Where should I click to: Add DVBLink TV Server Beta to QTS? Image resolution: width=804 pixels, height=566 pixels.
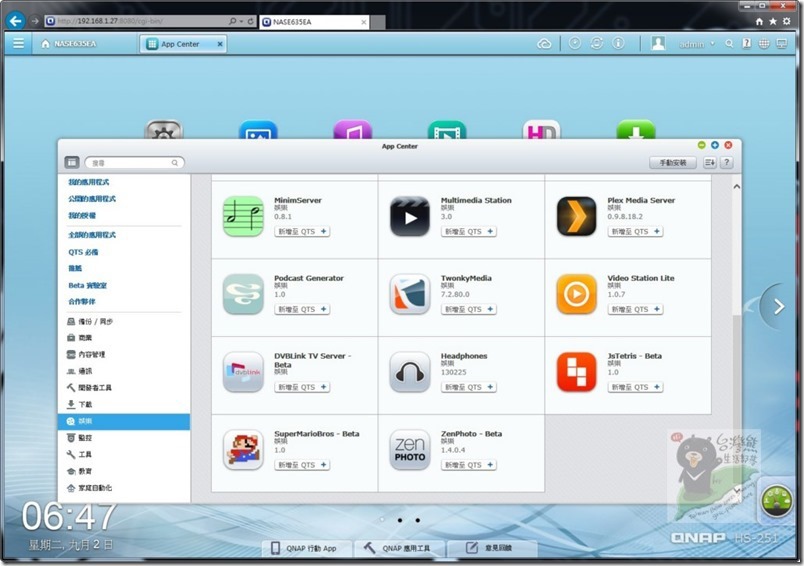[302, 388]
